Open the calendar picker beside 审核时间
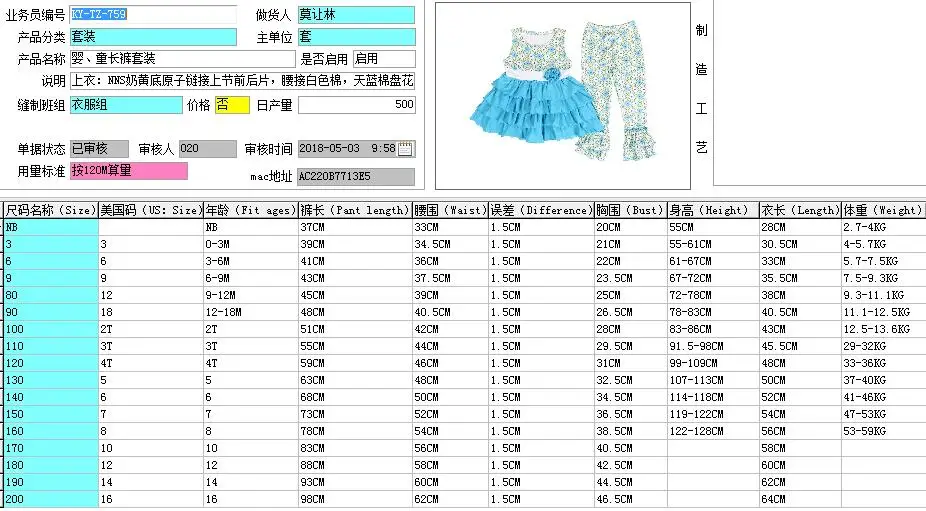926x511 pixels. pyautogui.click(x=405, y=148)
